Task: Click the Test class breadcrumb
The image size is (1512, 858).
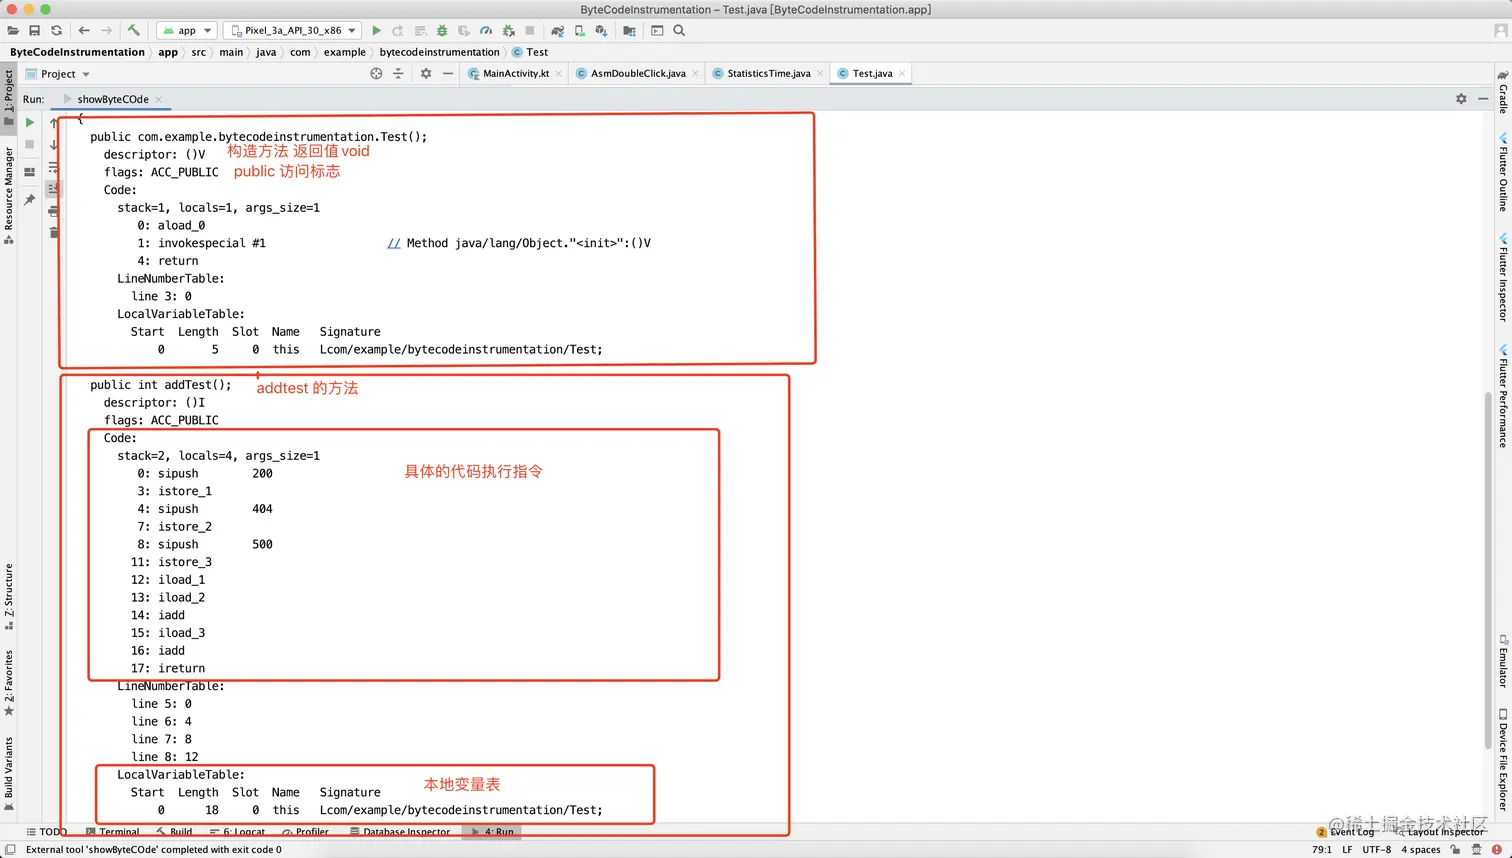Action: point(530,52)
